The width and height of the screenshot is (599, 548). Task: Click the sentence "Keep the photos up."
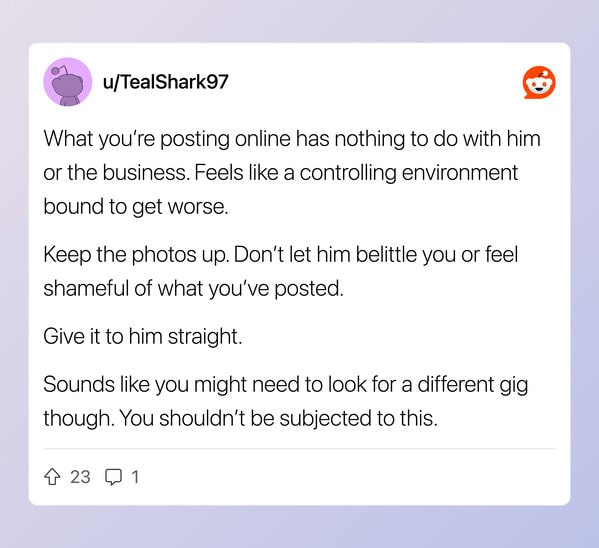point(137,255)
